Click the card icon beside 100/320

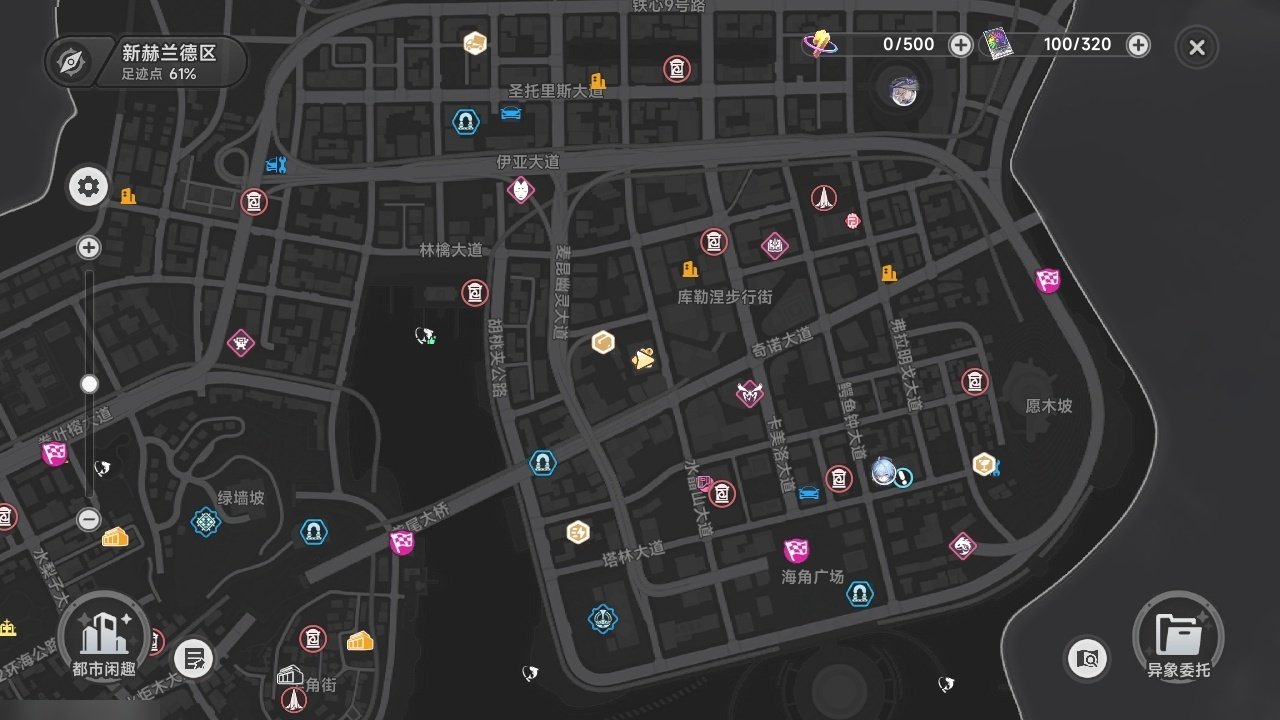(x=997, y=44)
